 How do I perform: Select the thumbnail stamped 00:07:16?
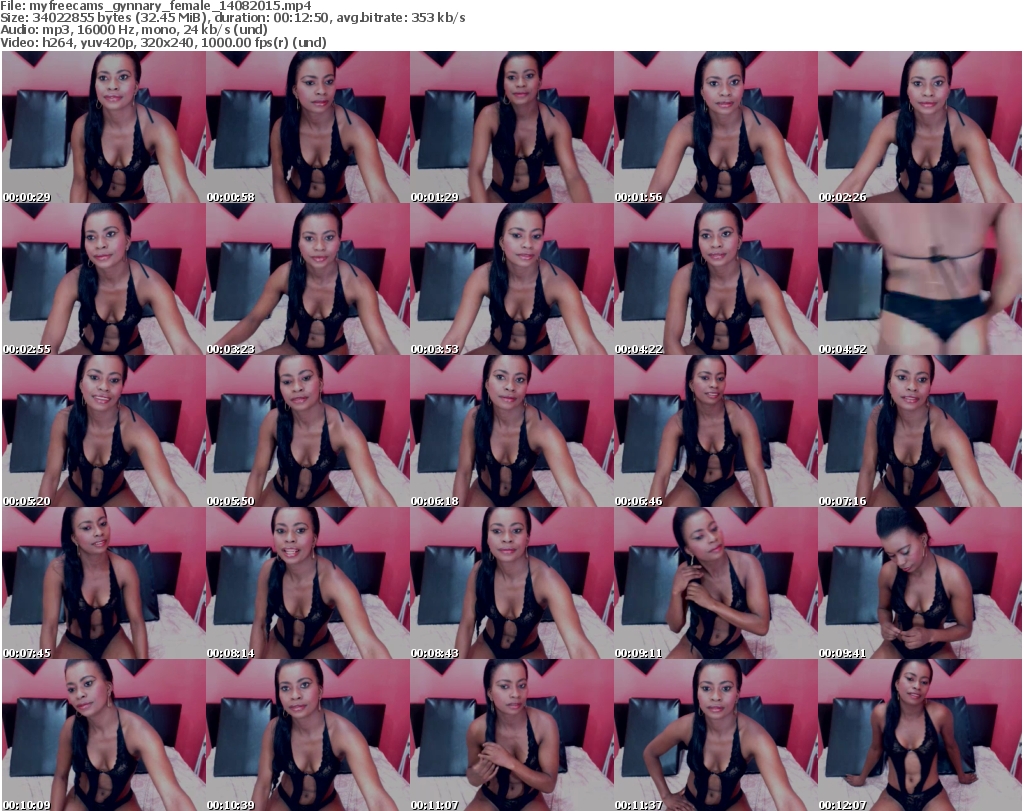pos(920,432)
